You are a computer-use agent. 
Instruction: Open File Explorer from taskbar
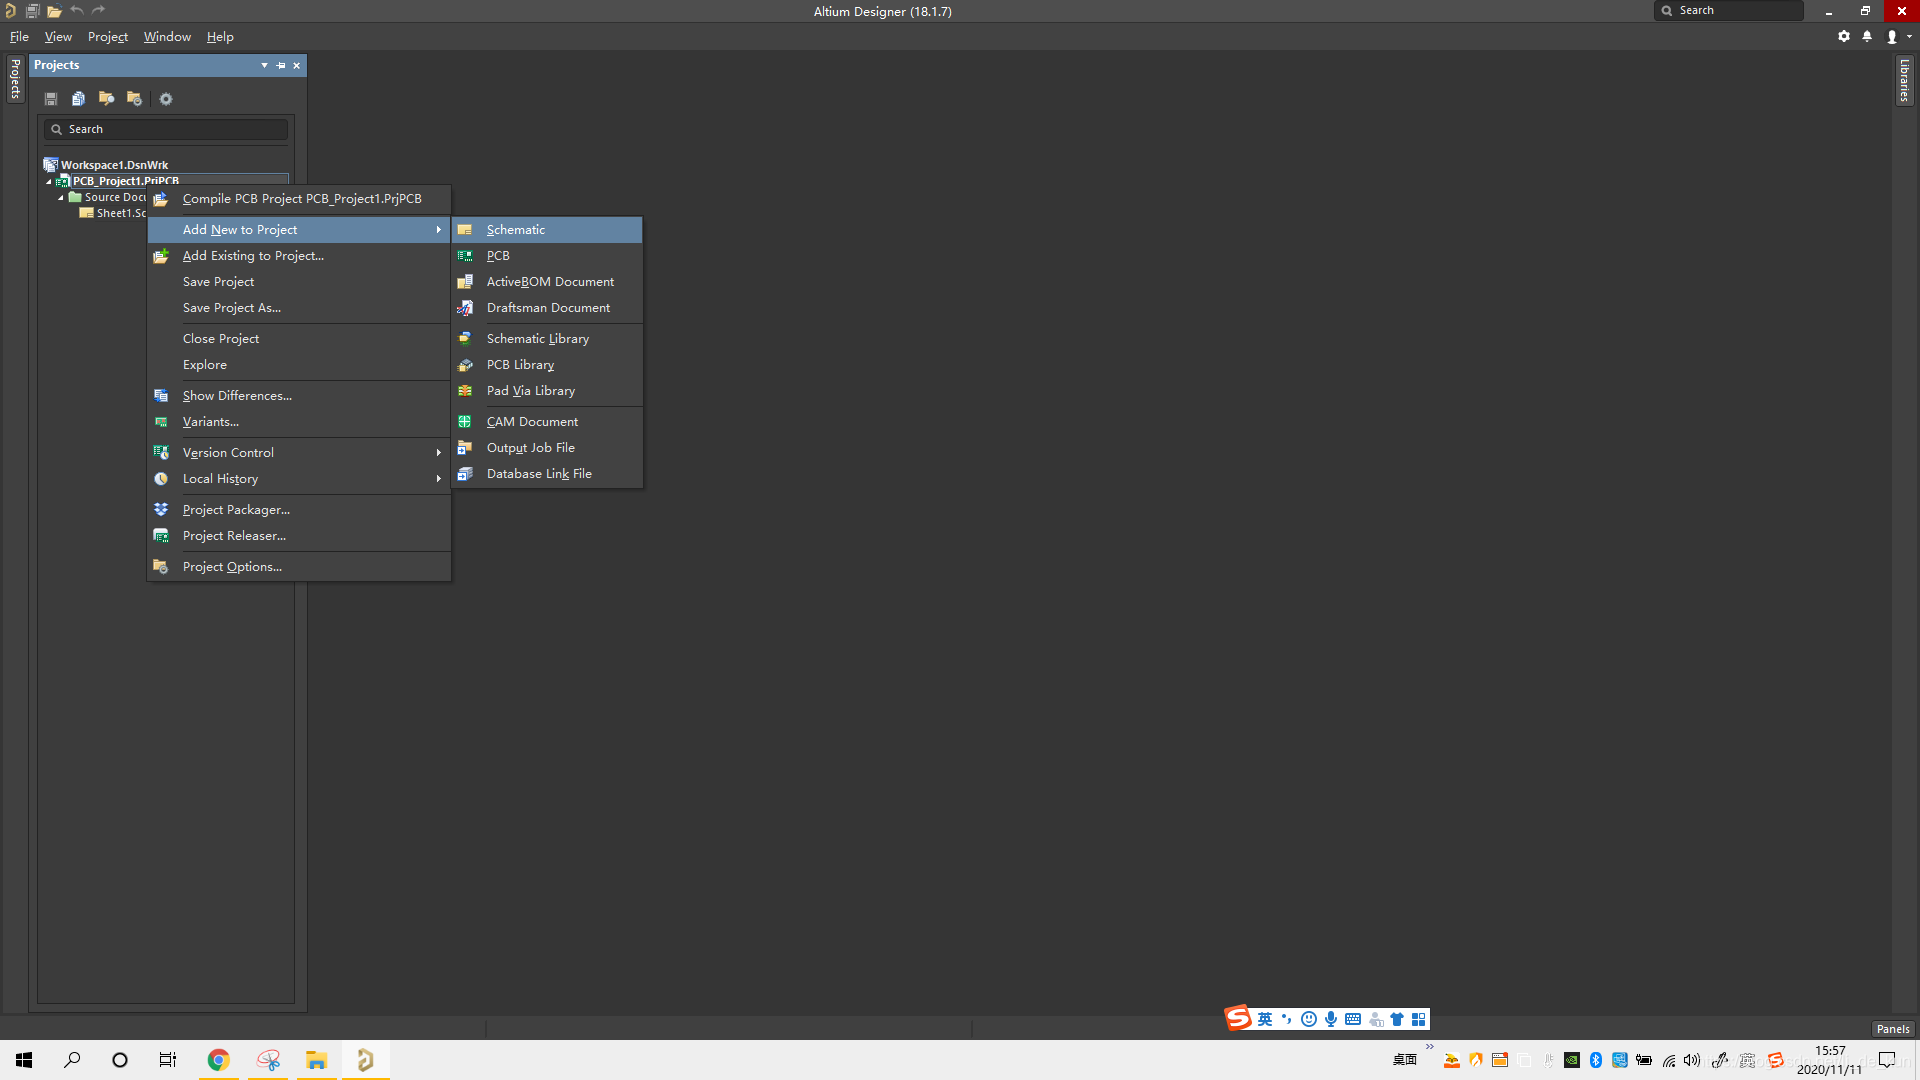pos(316,1060)
